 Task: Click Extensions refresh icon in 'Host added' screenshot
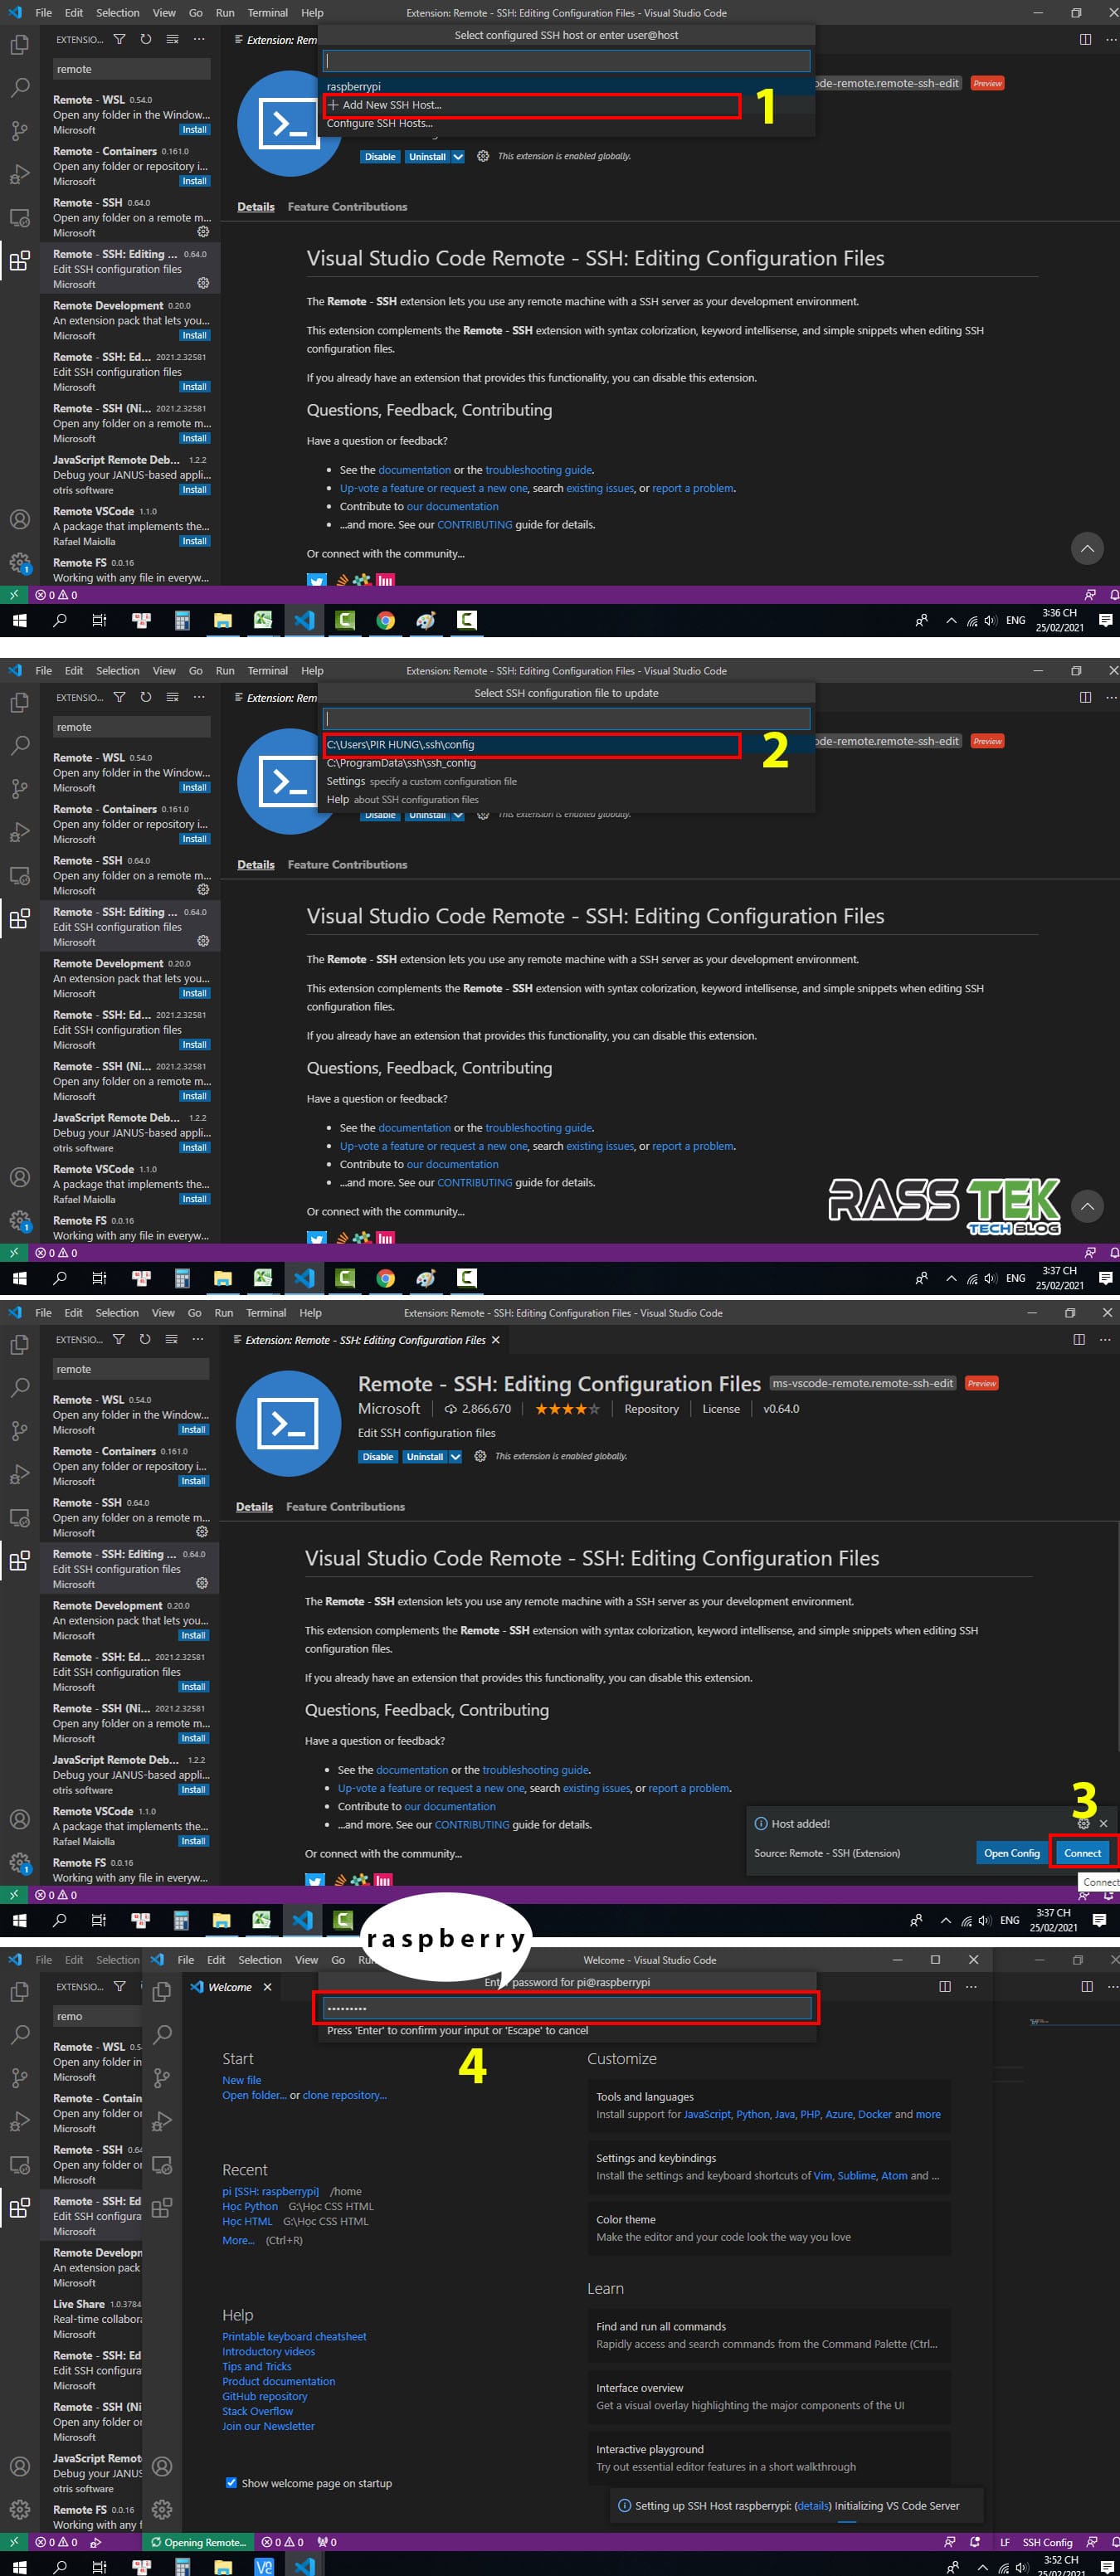tap(145, 1339)
